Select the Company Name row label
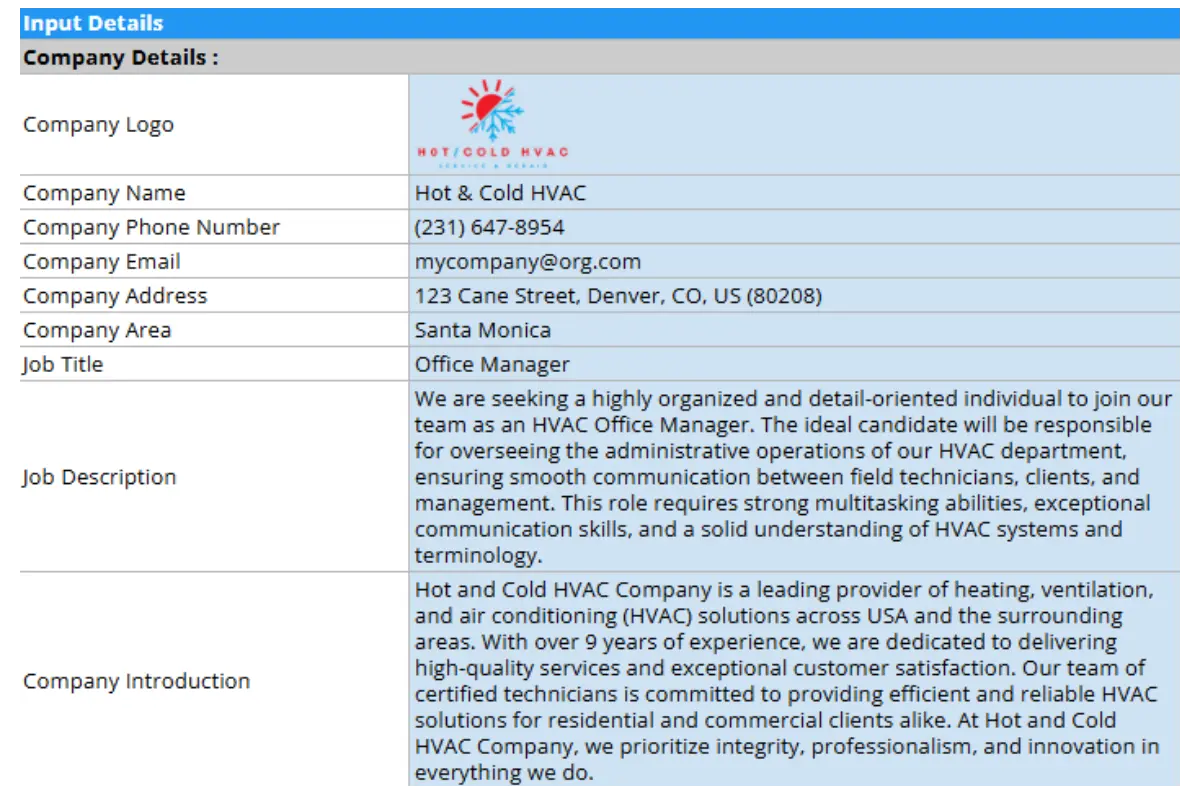The height and width of the screenshot is (794, 1200). 104,192
